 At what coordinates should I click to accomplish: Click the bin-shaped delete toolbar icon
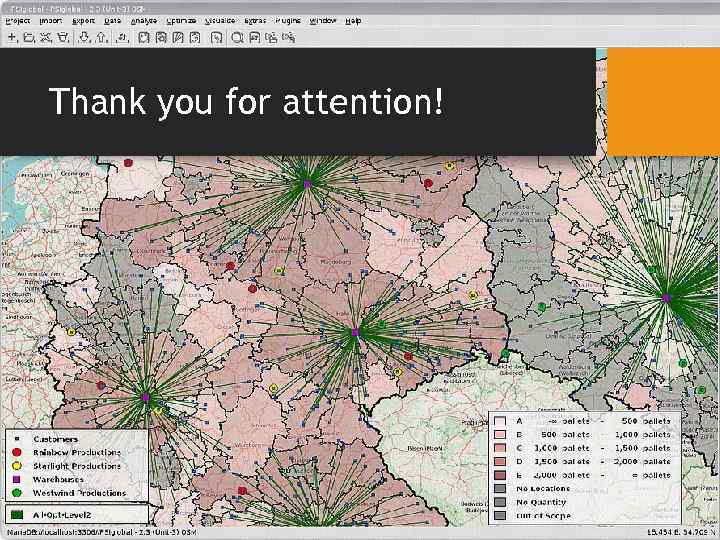(63, 38)
